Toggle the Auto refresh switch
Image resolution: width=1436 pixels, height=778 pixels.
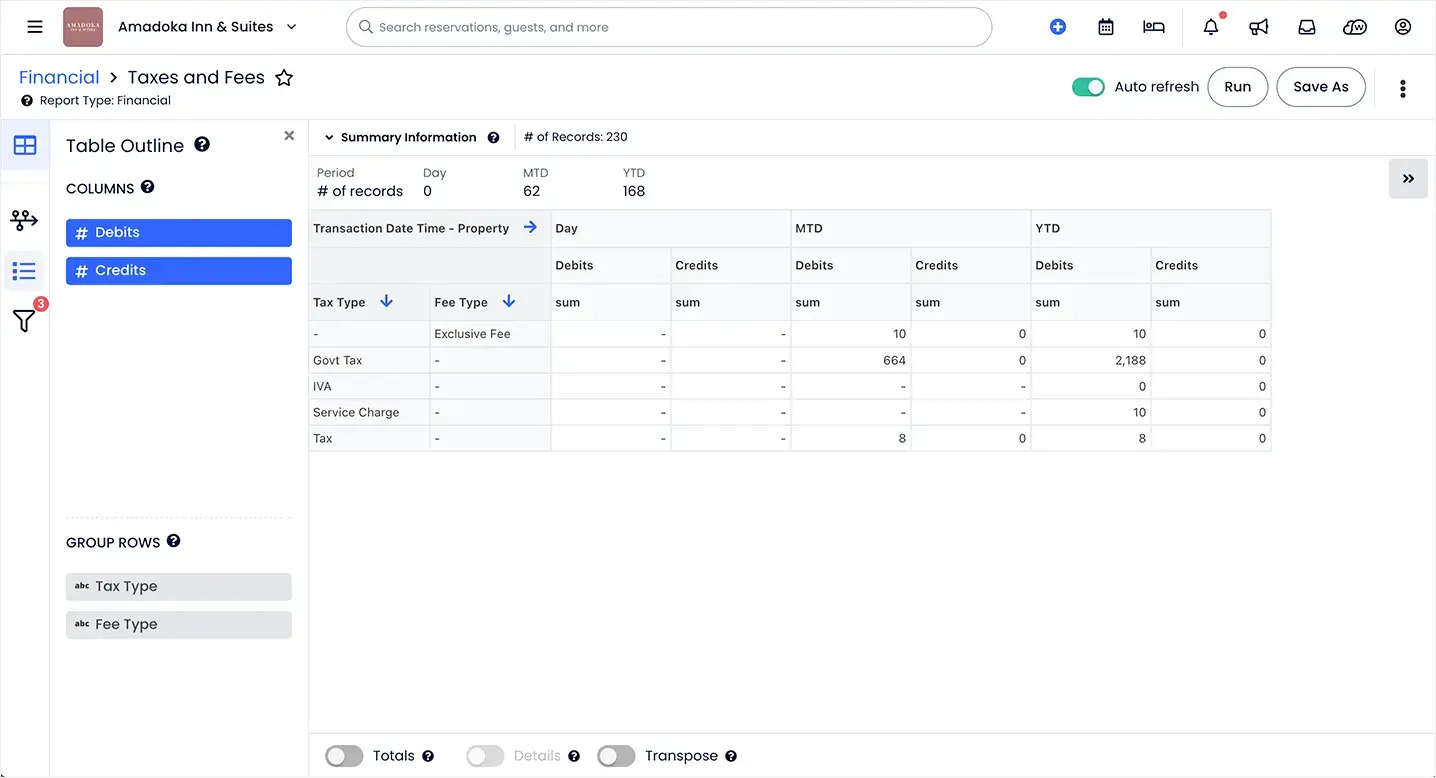coord(1088,87)
